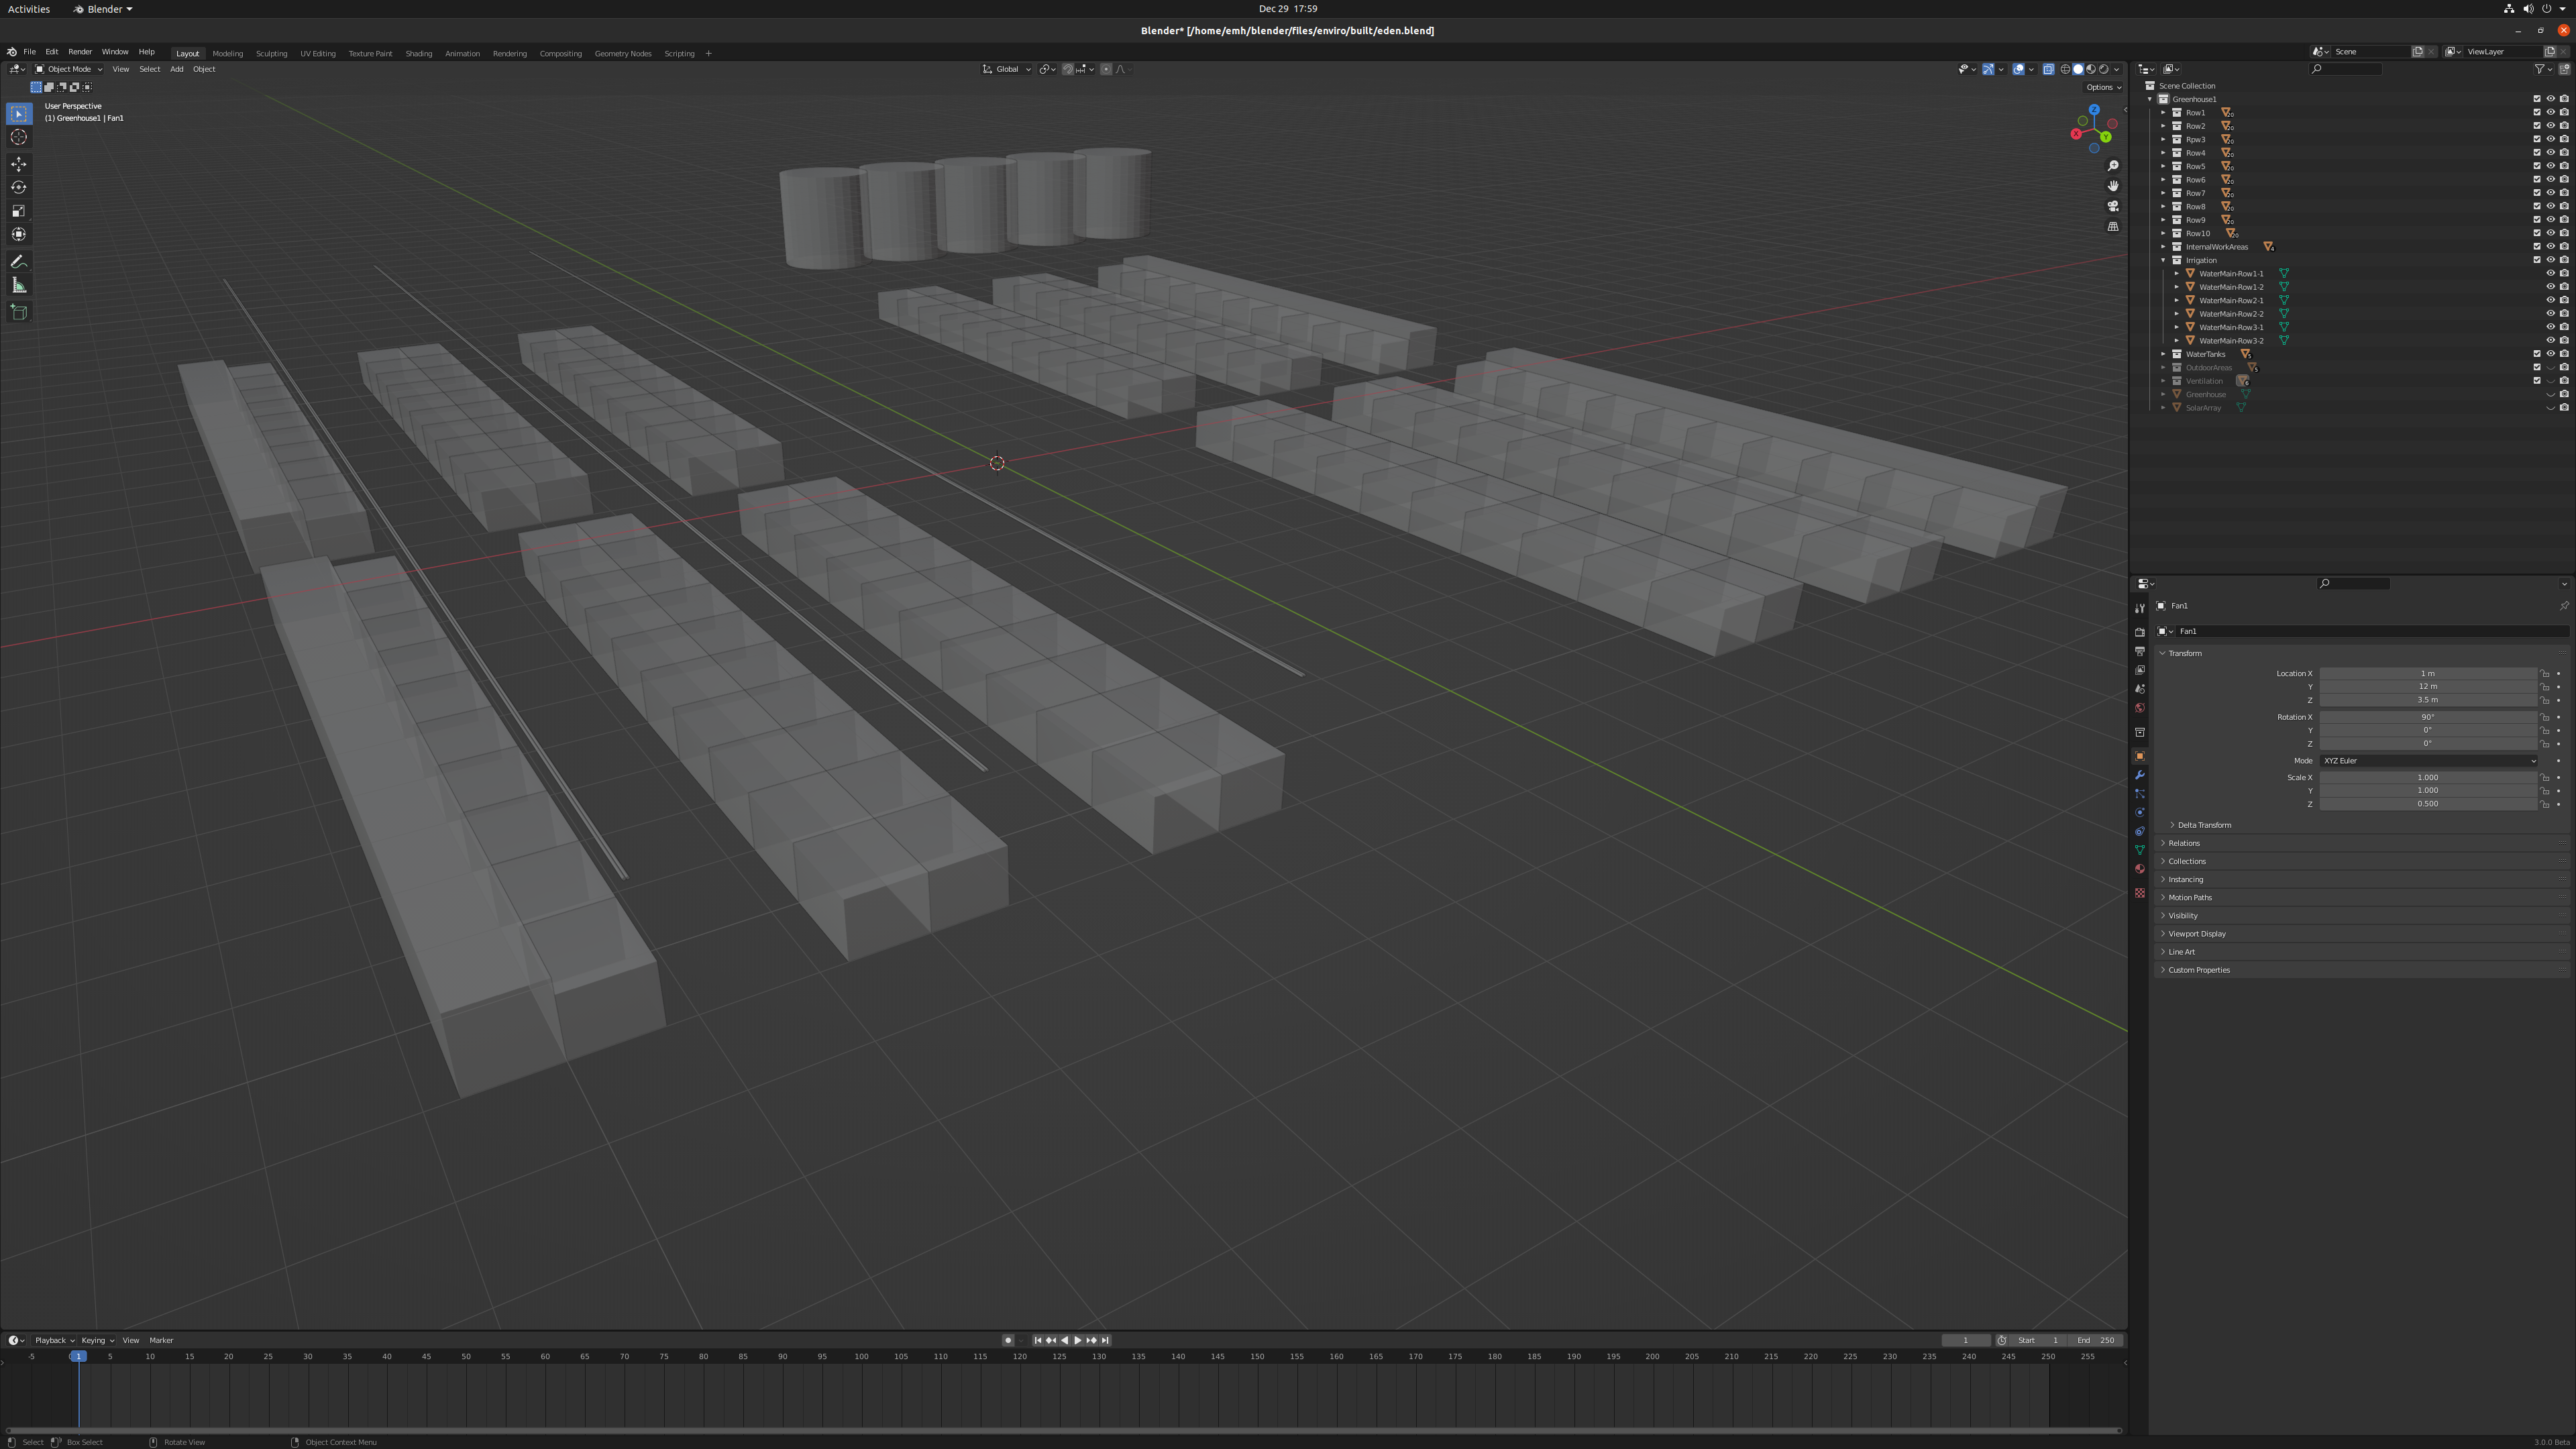Hide WaterMain-Row2-1 in viewport

(2550, 300)
